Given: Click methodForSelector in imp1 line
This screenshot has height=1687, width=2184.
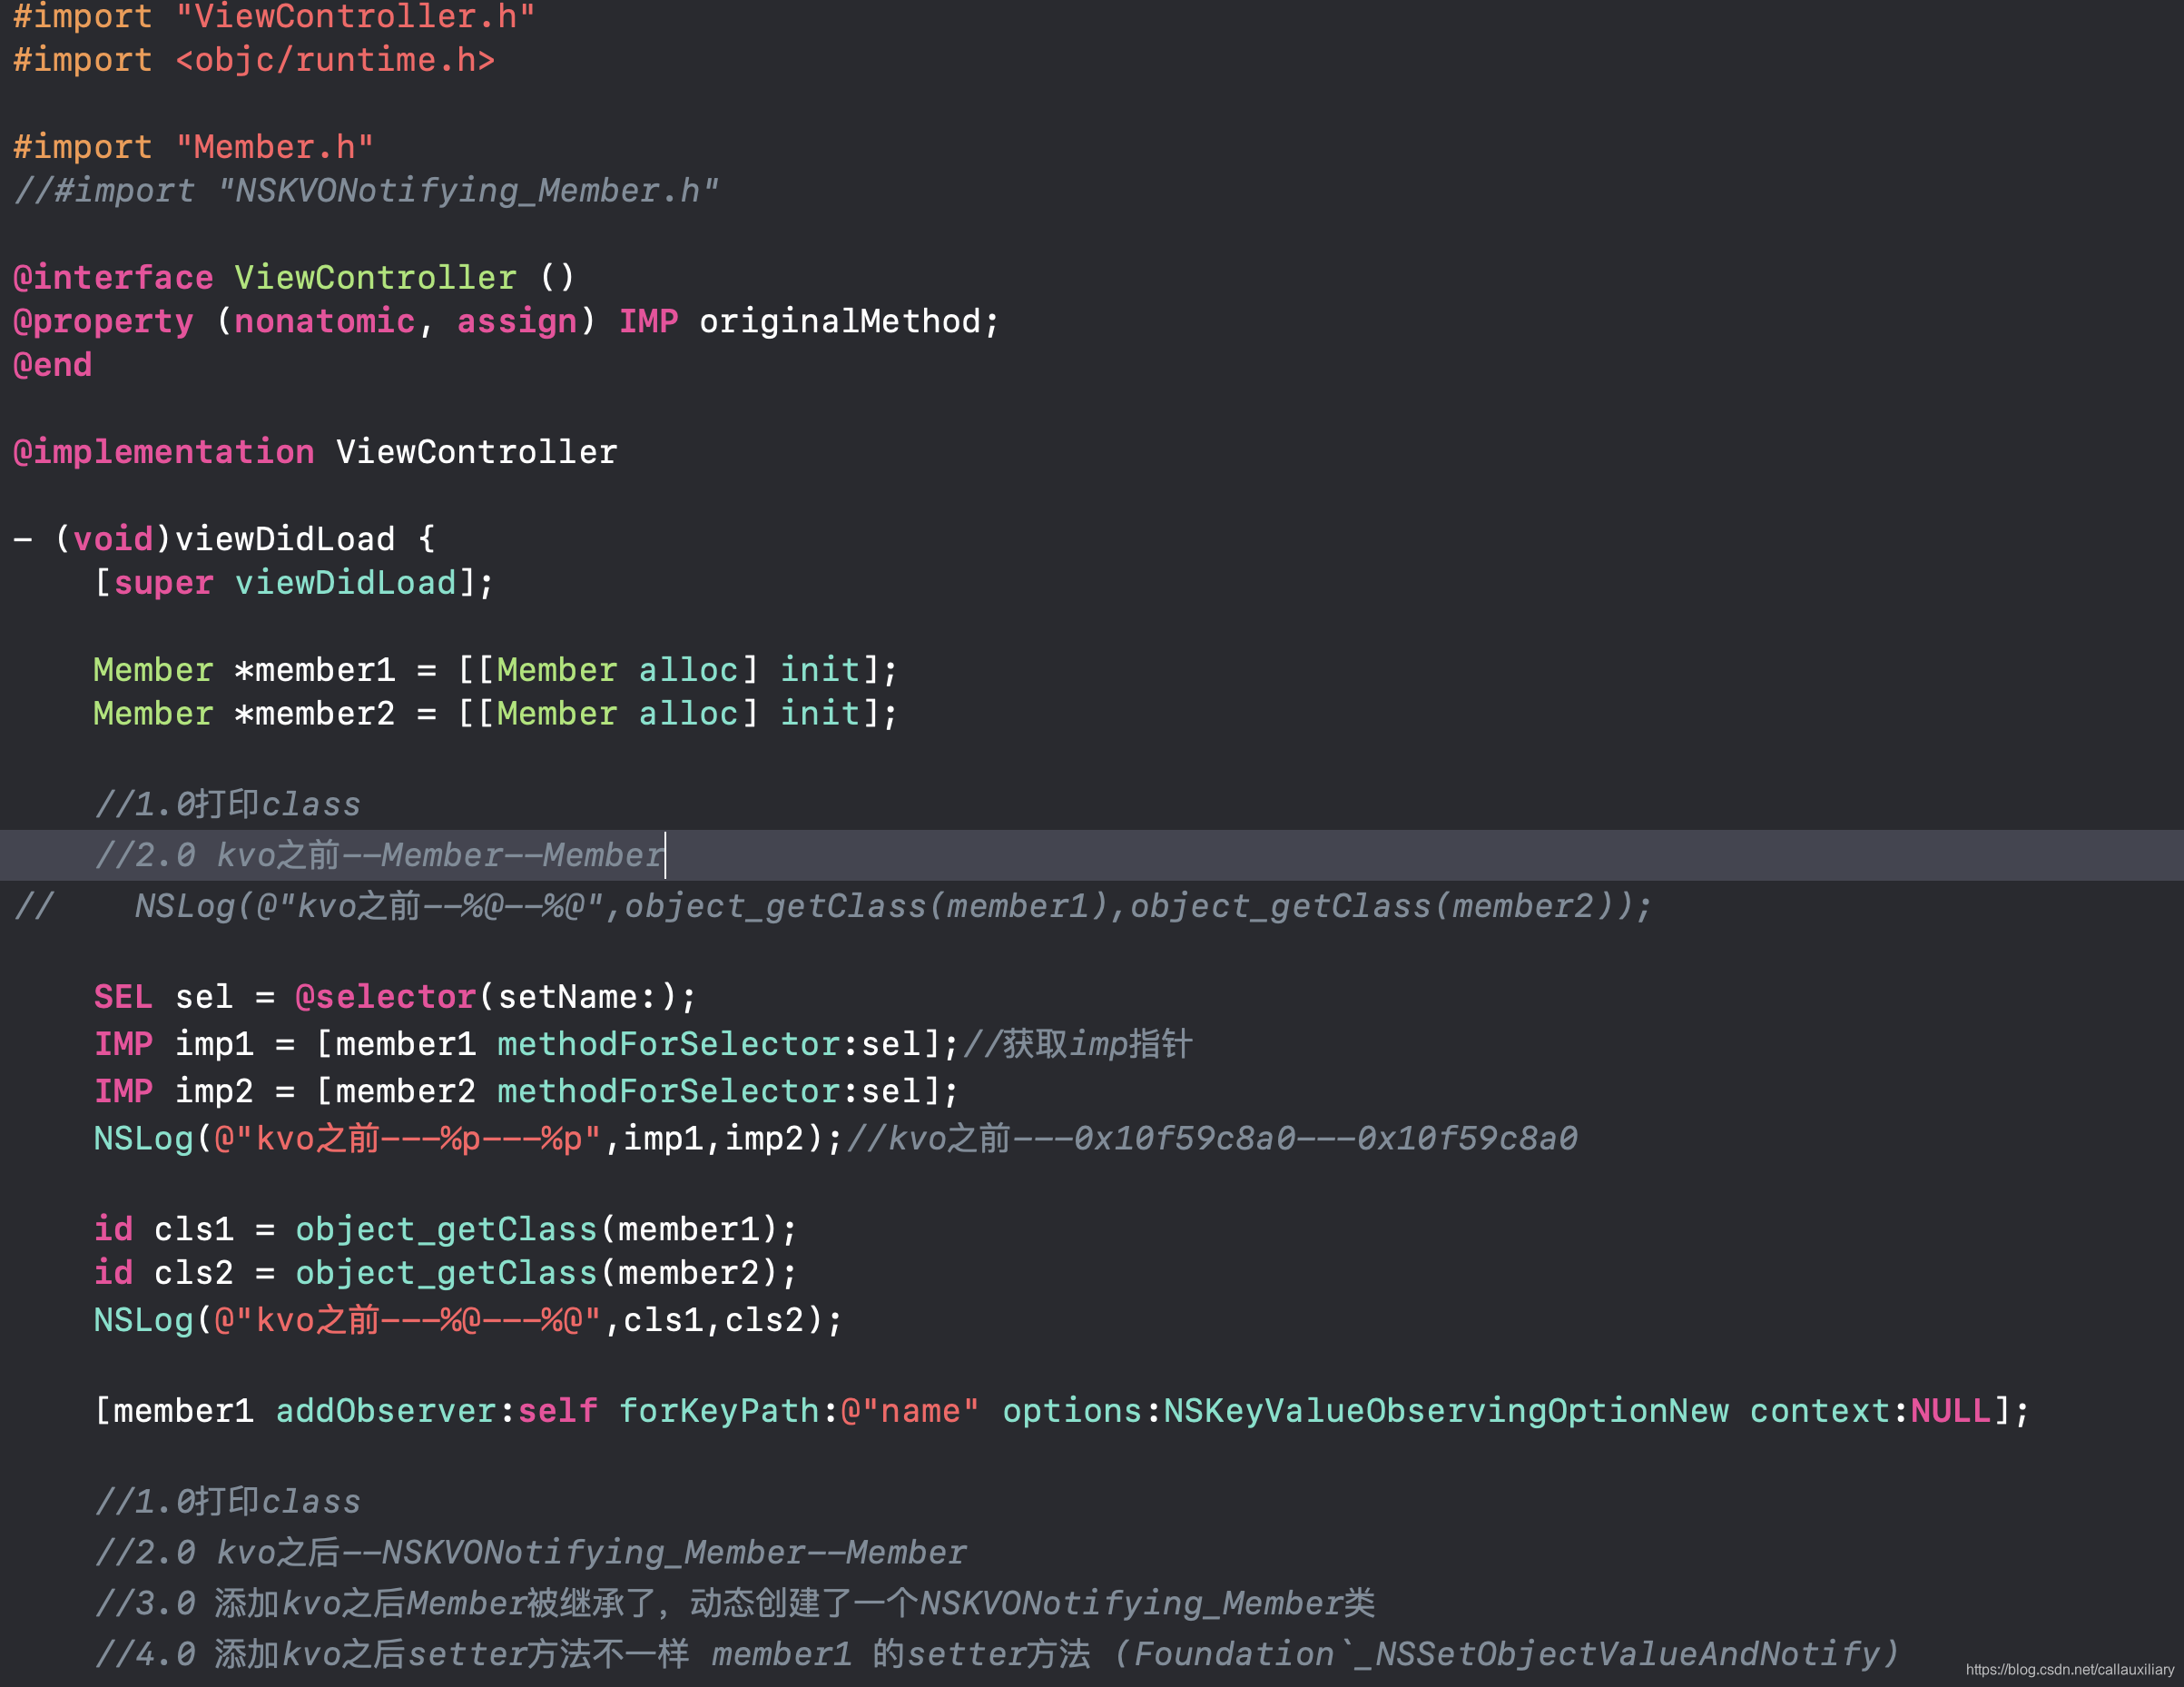Looking at the screenshot, I should click(668, 1043).
